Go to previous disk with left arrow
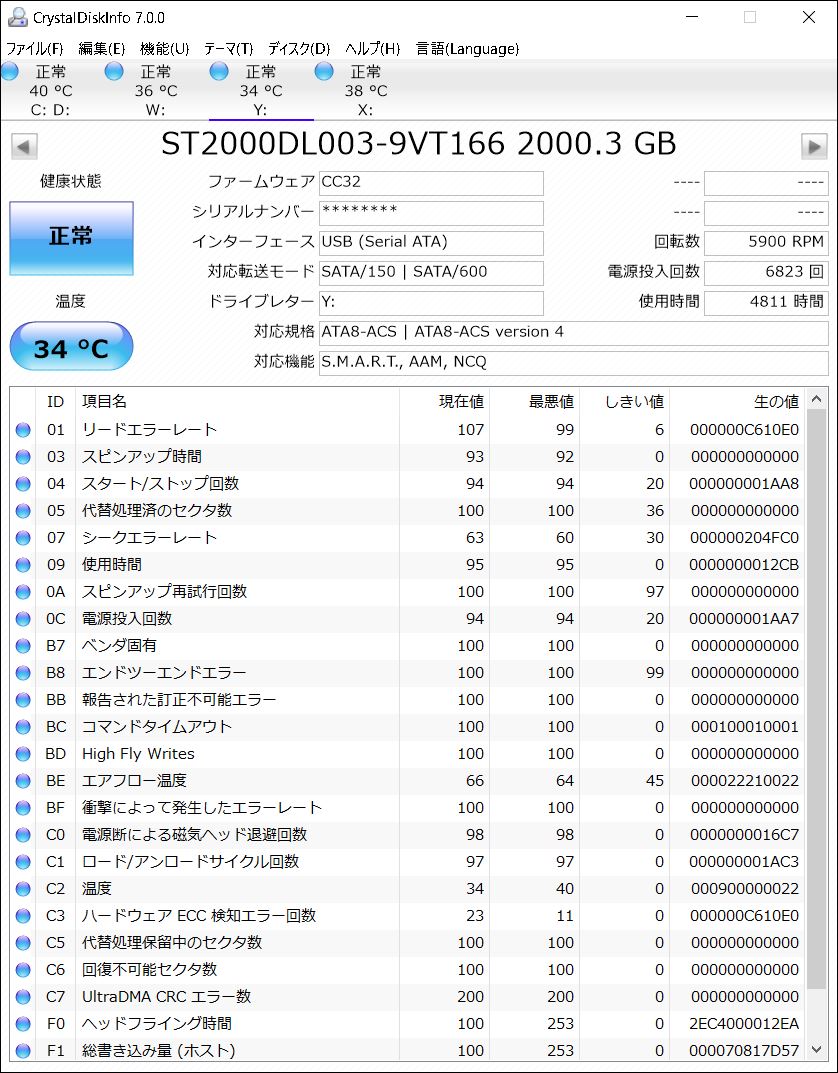Viewport: 838px width, 1073px height. 24,146
